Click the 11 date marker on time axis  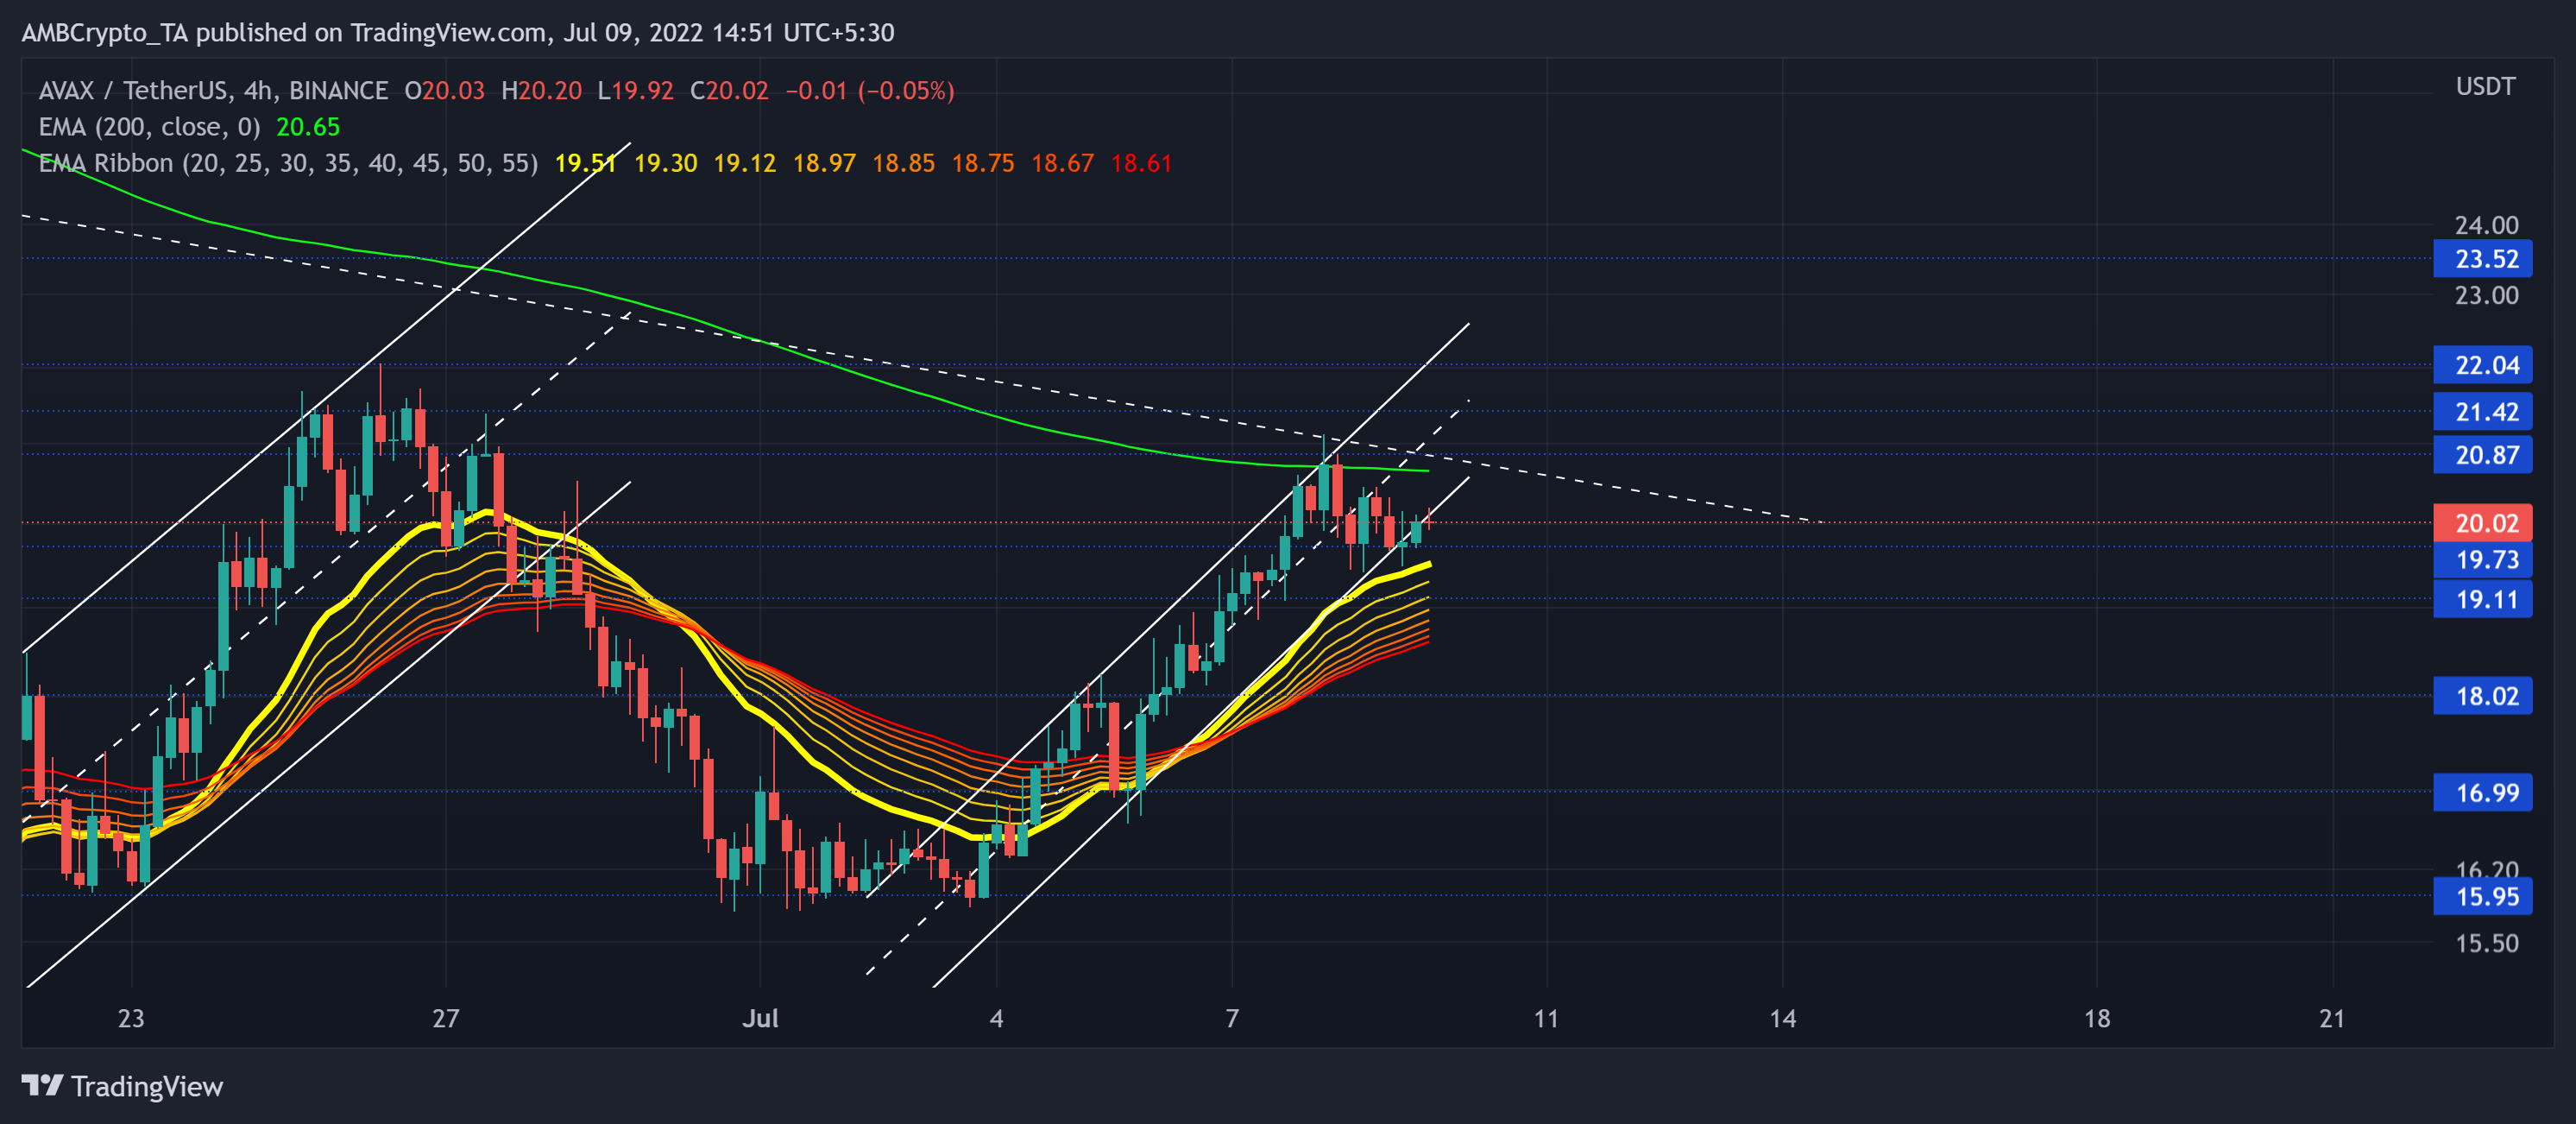coord(1546,1018)
